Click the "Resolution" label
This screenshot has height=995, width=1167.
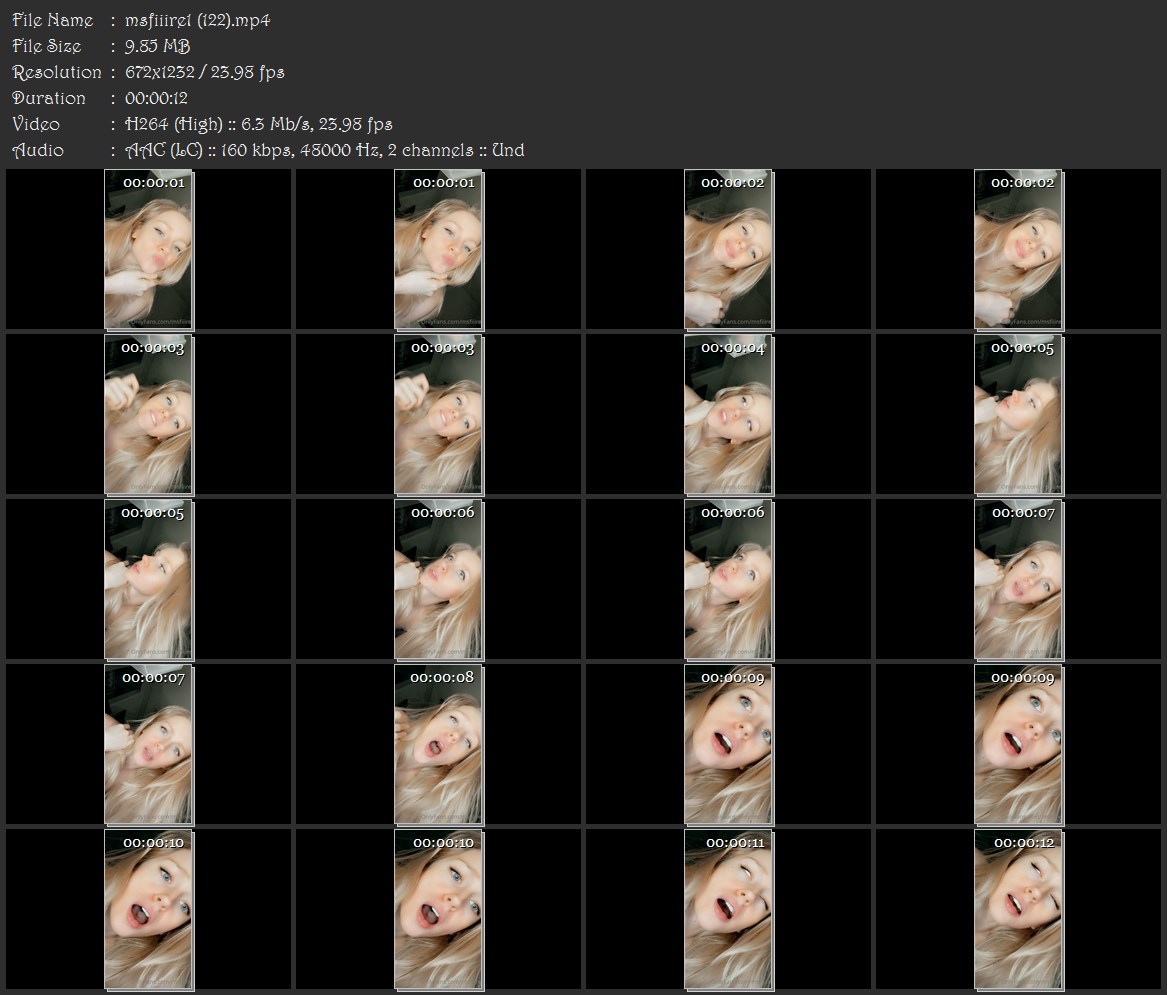pyautogui.click(x=57, y=72)
